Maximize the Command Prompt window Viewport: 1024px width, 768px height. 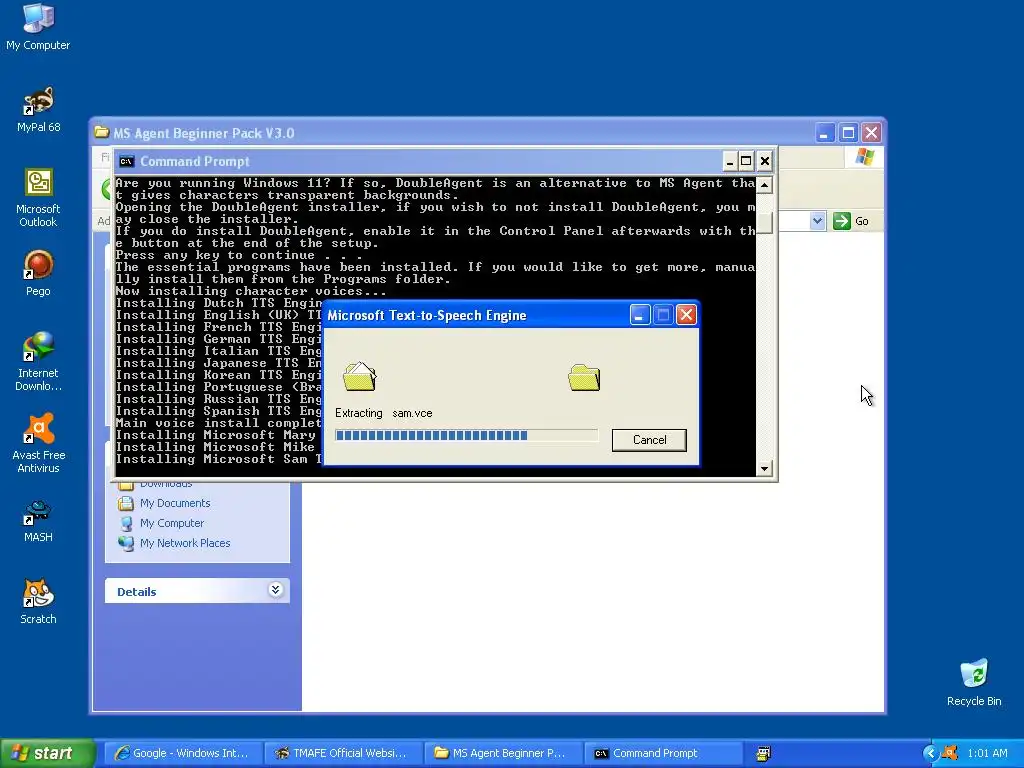click(746, 161)
